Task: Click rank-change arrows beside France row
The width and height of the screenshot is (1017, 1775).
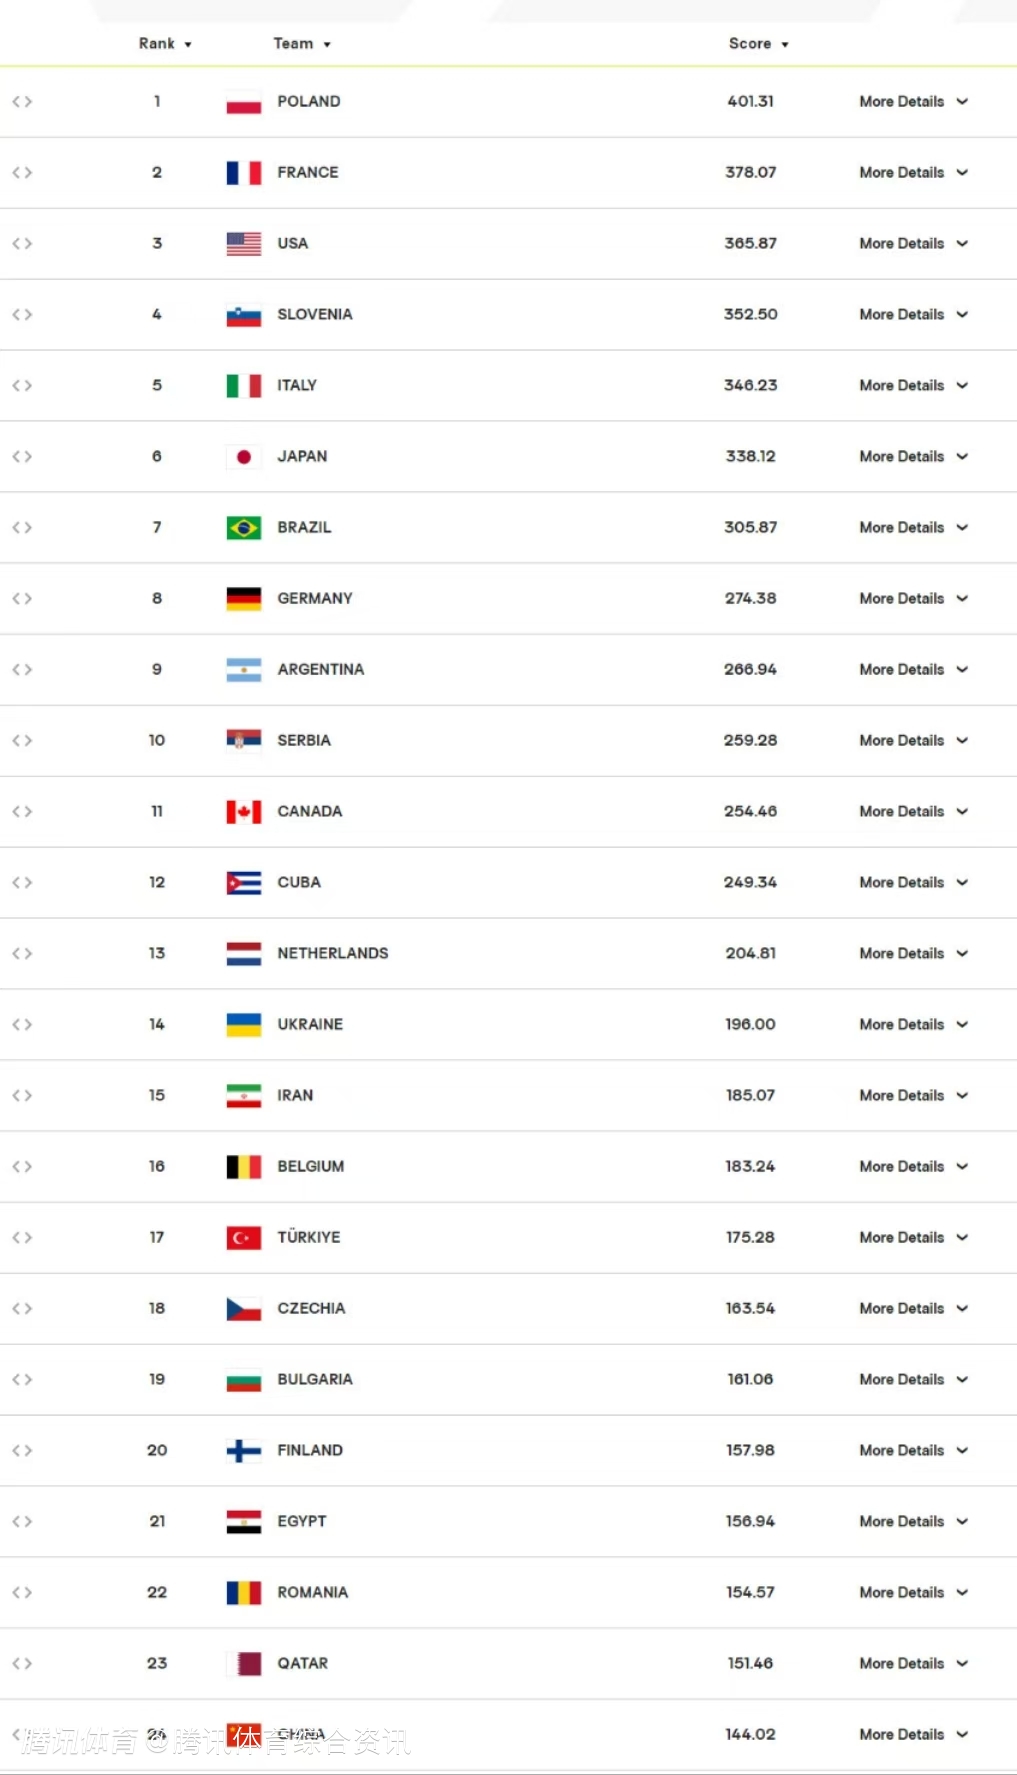Action: point(22,173)
